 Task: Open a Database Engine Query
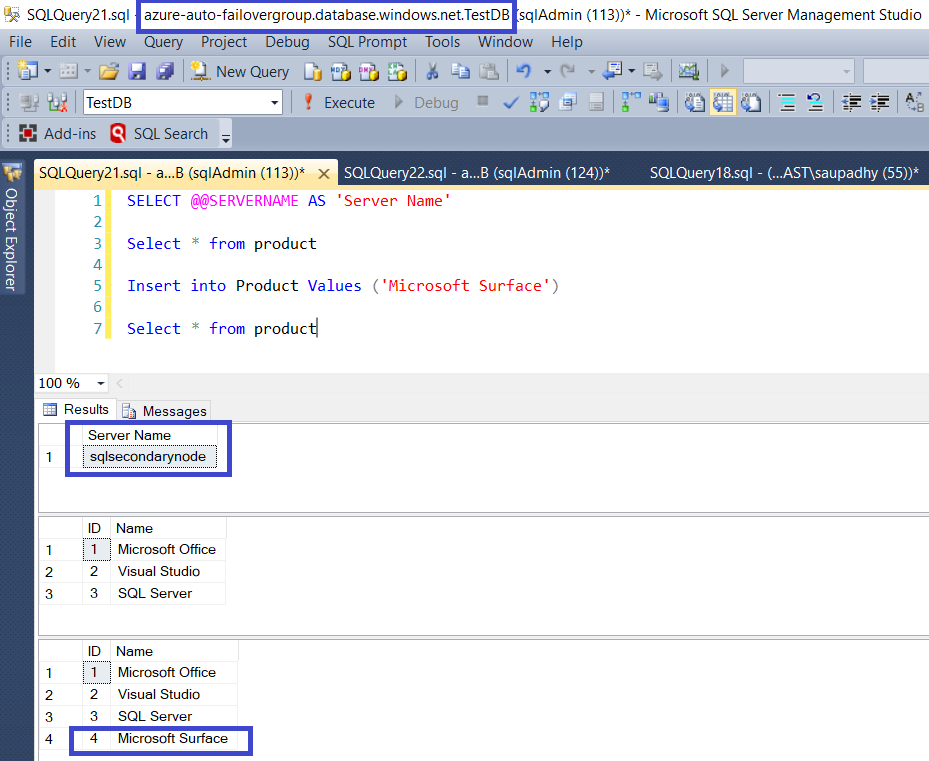[312, 71]
